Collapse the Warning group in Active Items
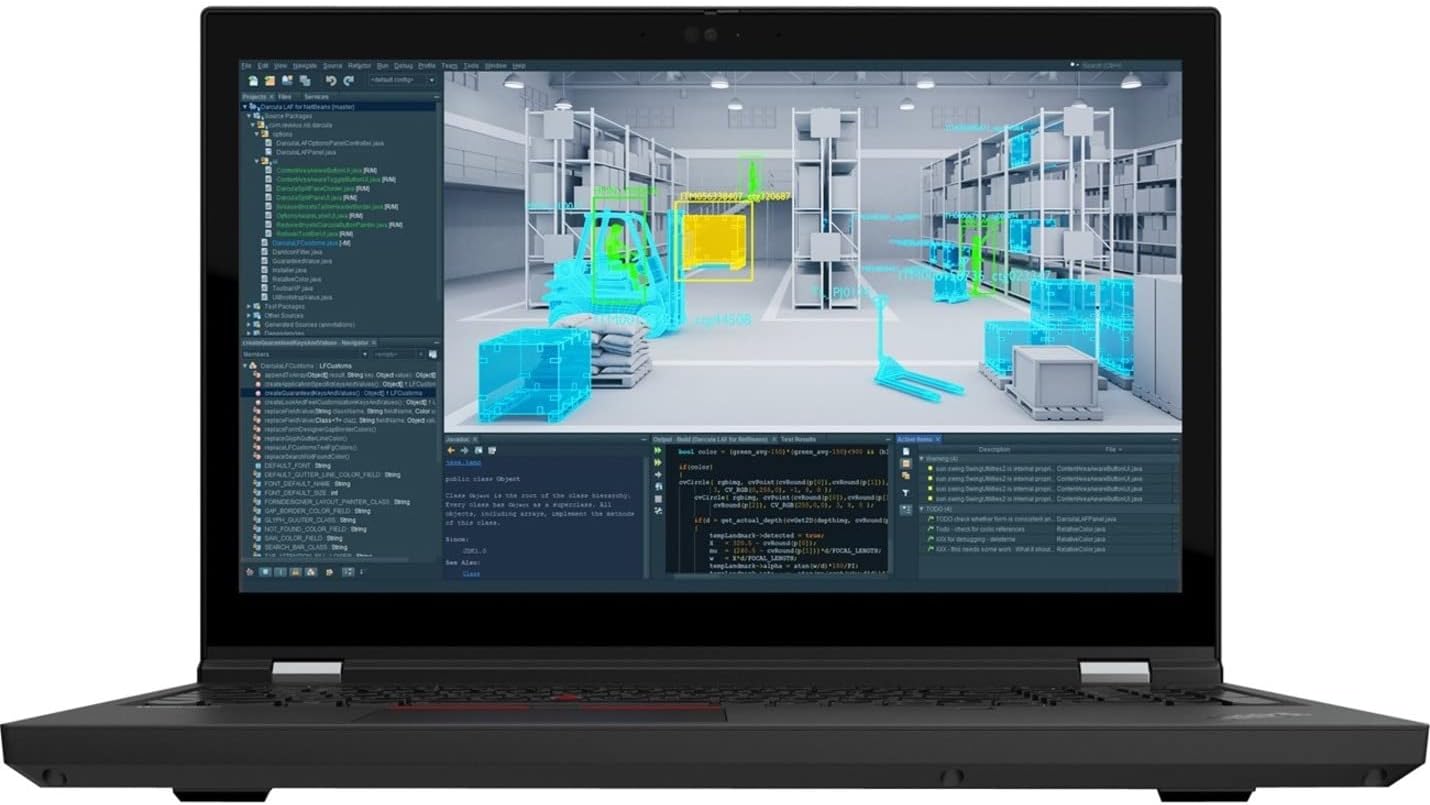 (922, 458)
